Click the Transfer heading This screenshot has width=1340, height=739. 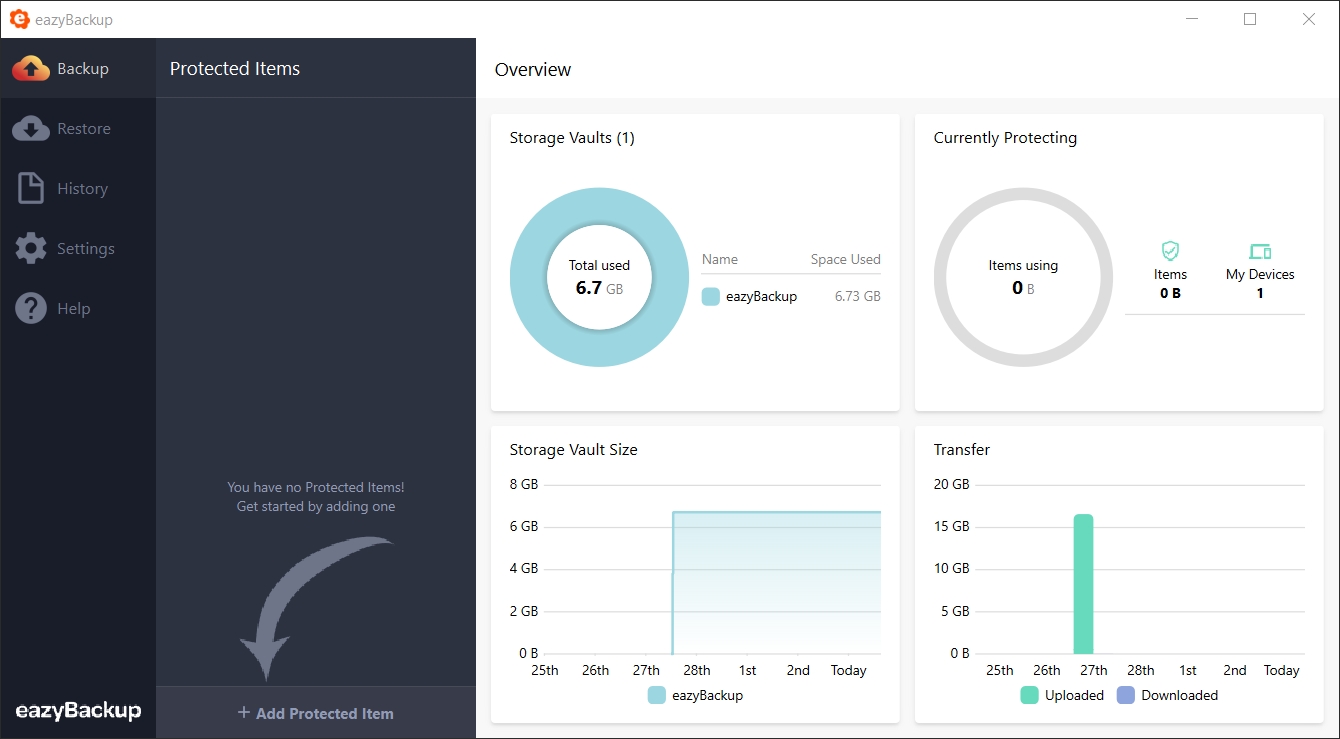tap(962, 450)
